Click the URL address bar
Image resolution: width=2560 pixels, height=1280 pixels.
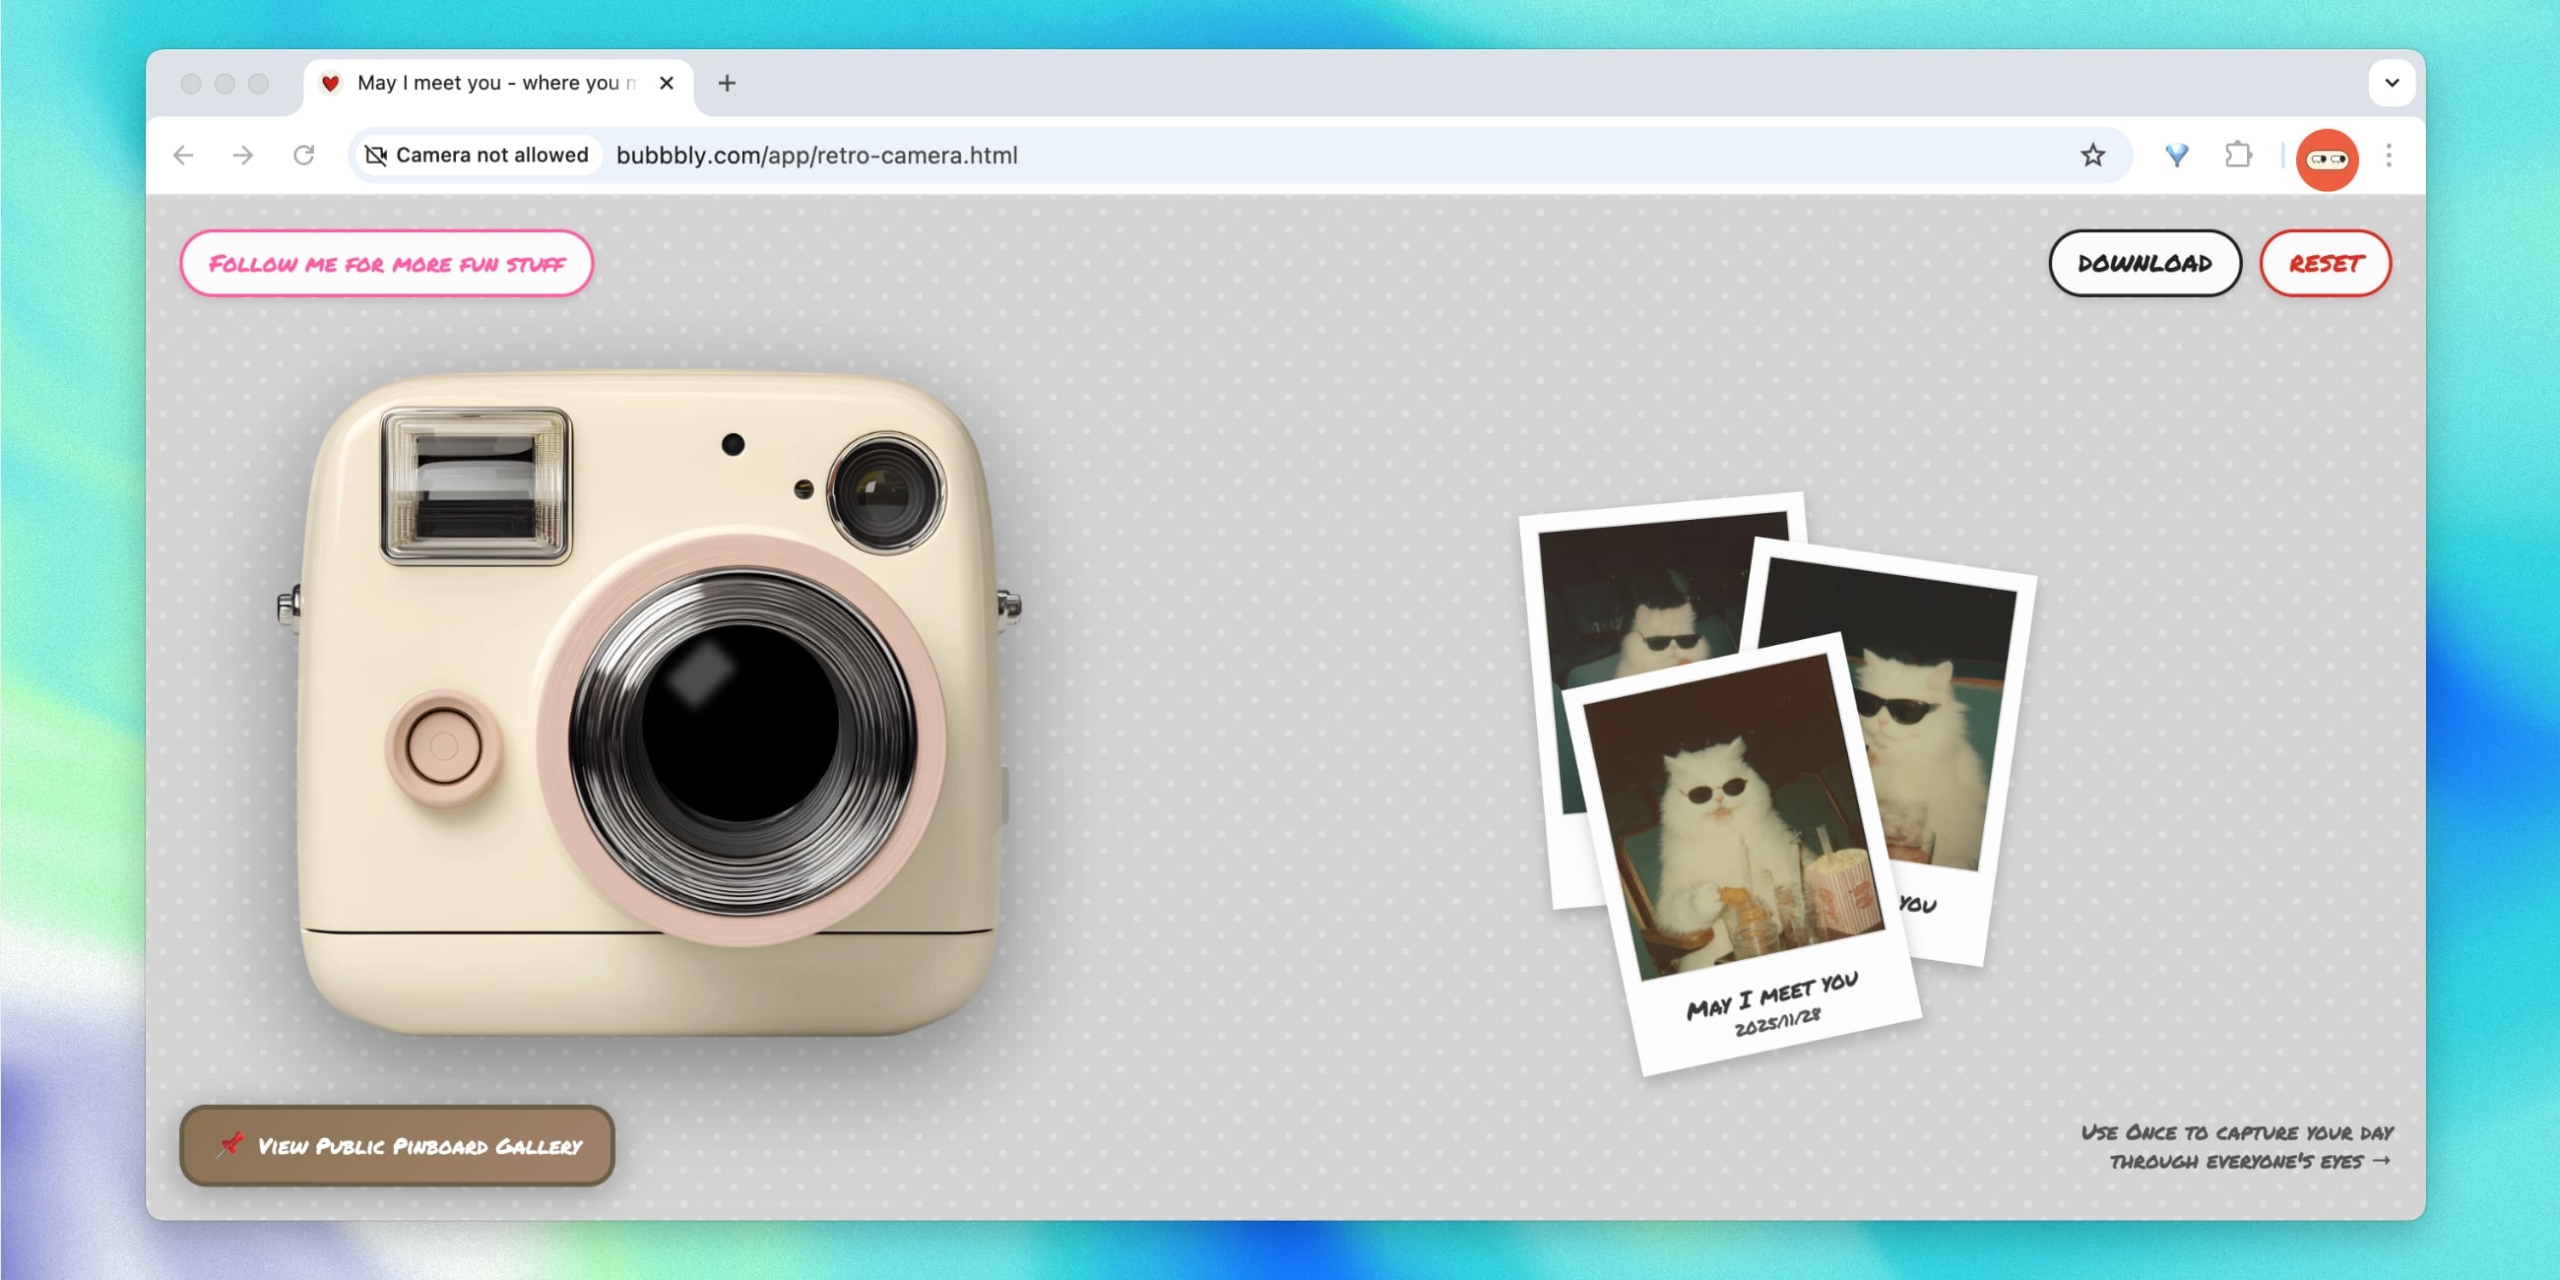tap(1300, 155)
